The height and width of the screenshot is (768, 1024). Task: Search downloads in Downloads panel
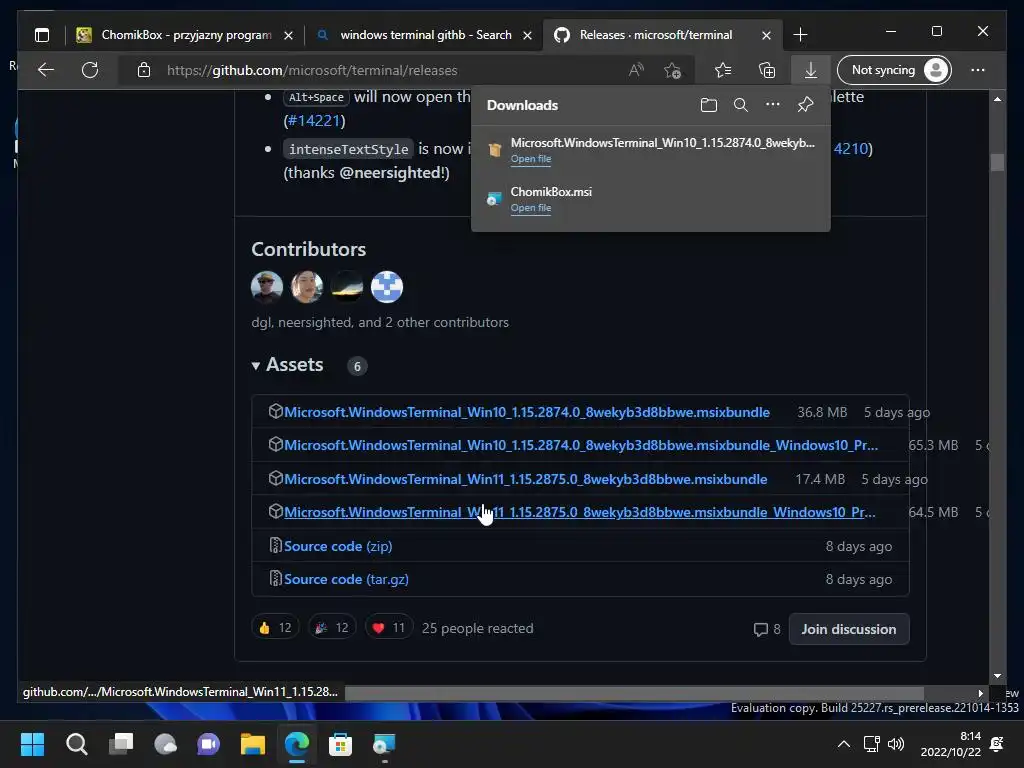741,104
